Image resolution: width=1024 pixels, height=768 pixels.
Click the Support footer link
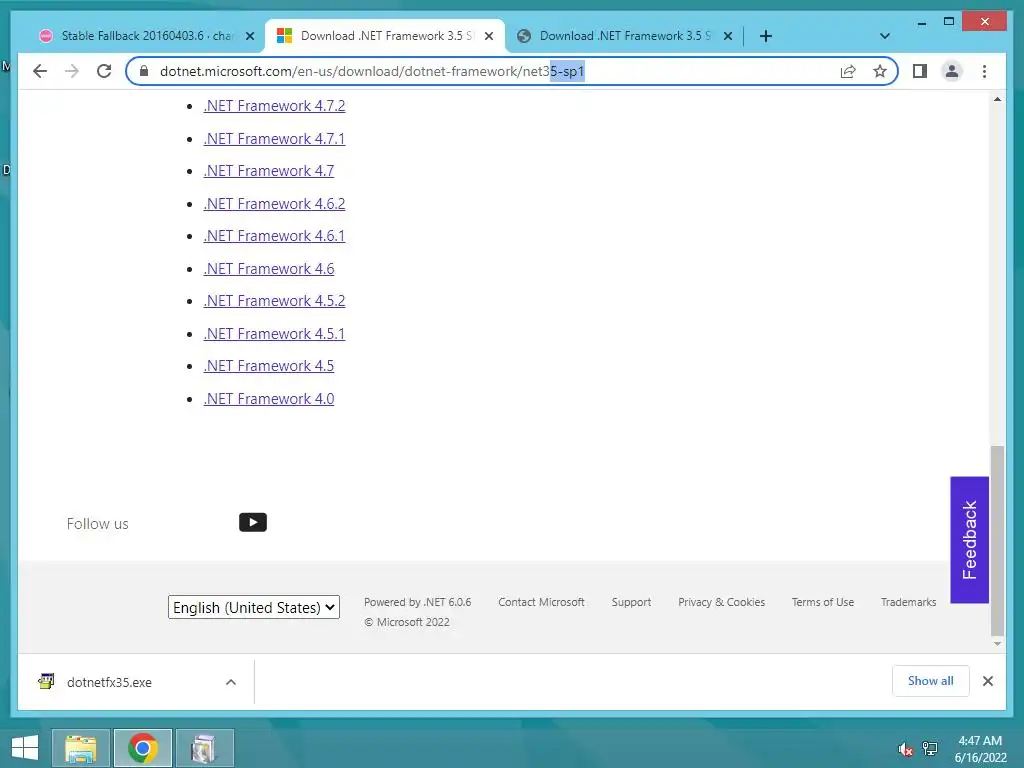(631, 602)
